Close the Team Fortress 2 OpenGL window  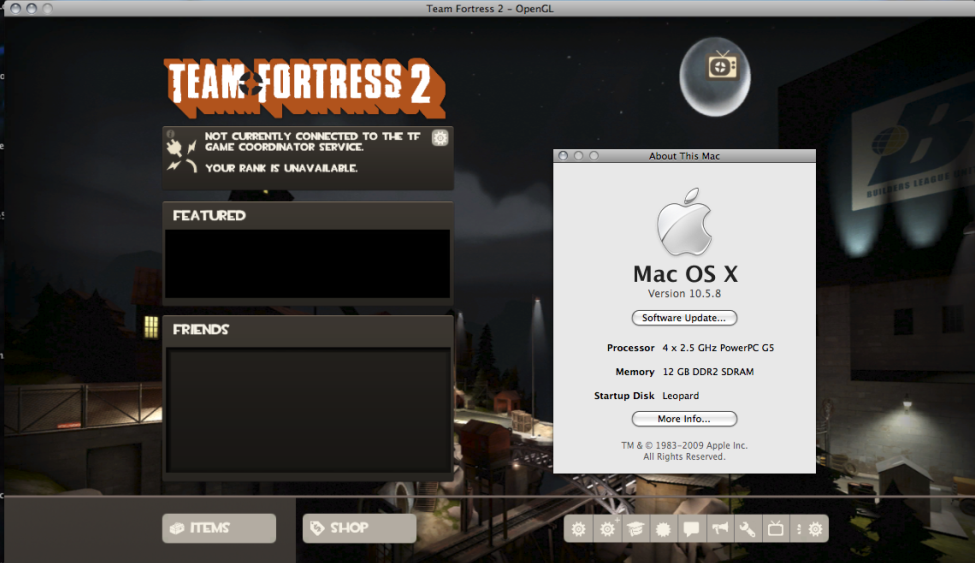tap(16, 8)
